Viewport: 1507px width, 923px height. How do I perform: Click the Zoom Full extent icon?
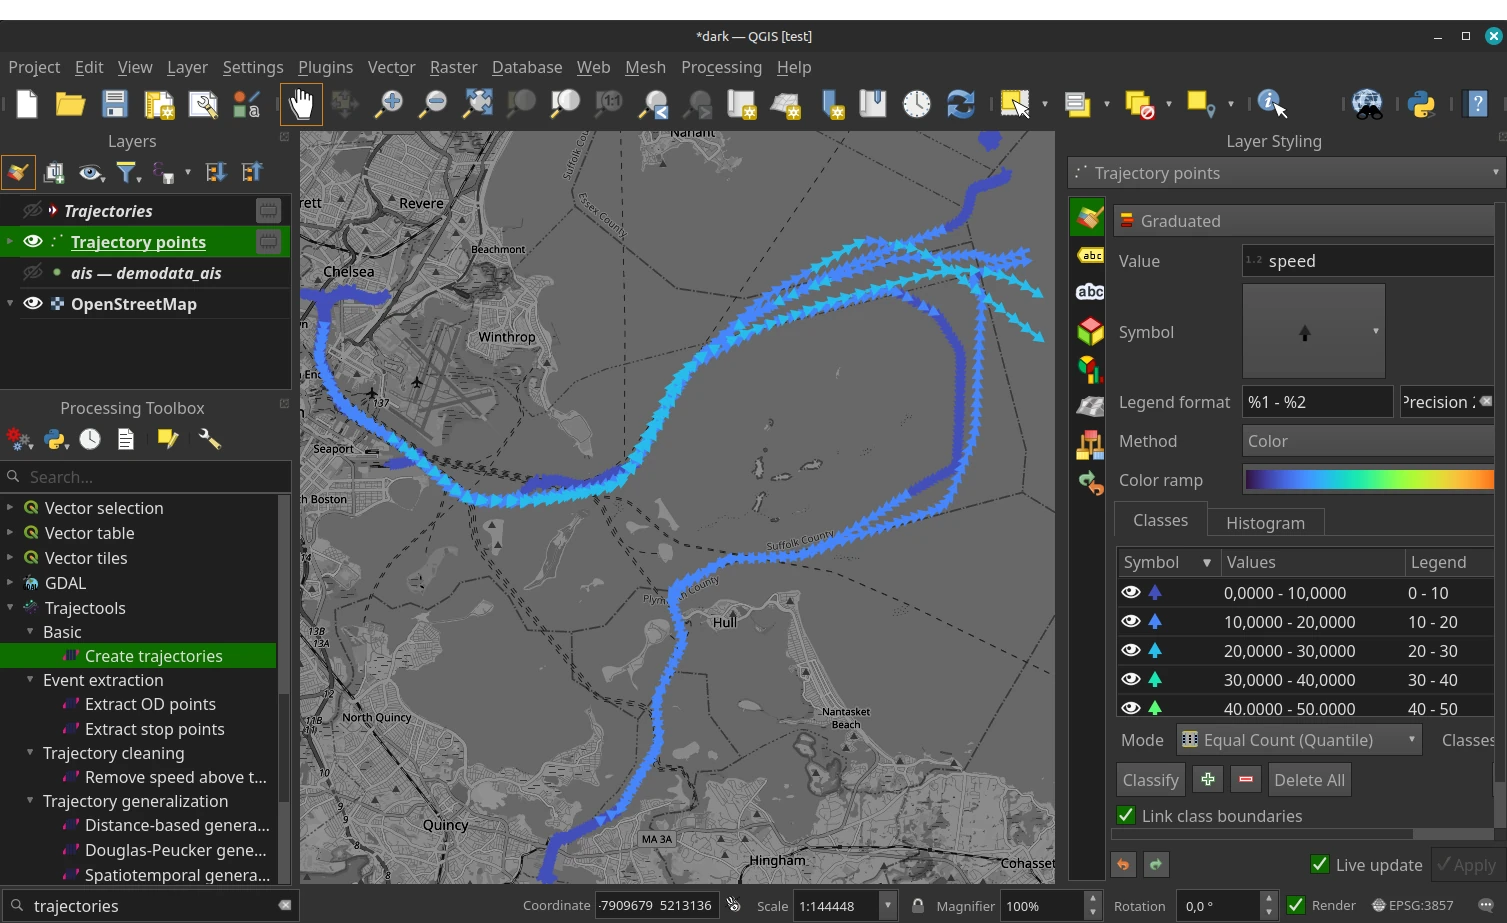click(477, 103)
